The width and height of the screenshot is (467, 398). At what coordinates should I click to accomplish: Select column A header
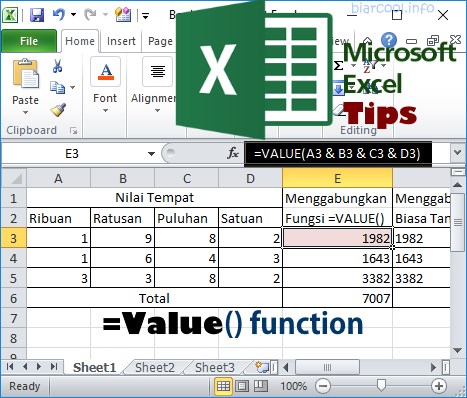[58, 179]
